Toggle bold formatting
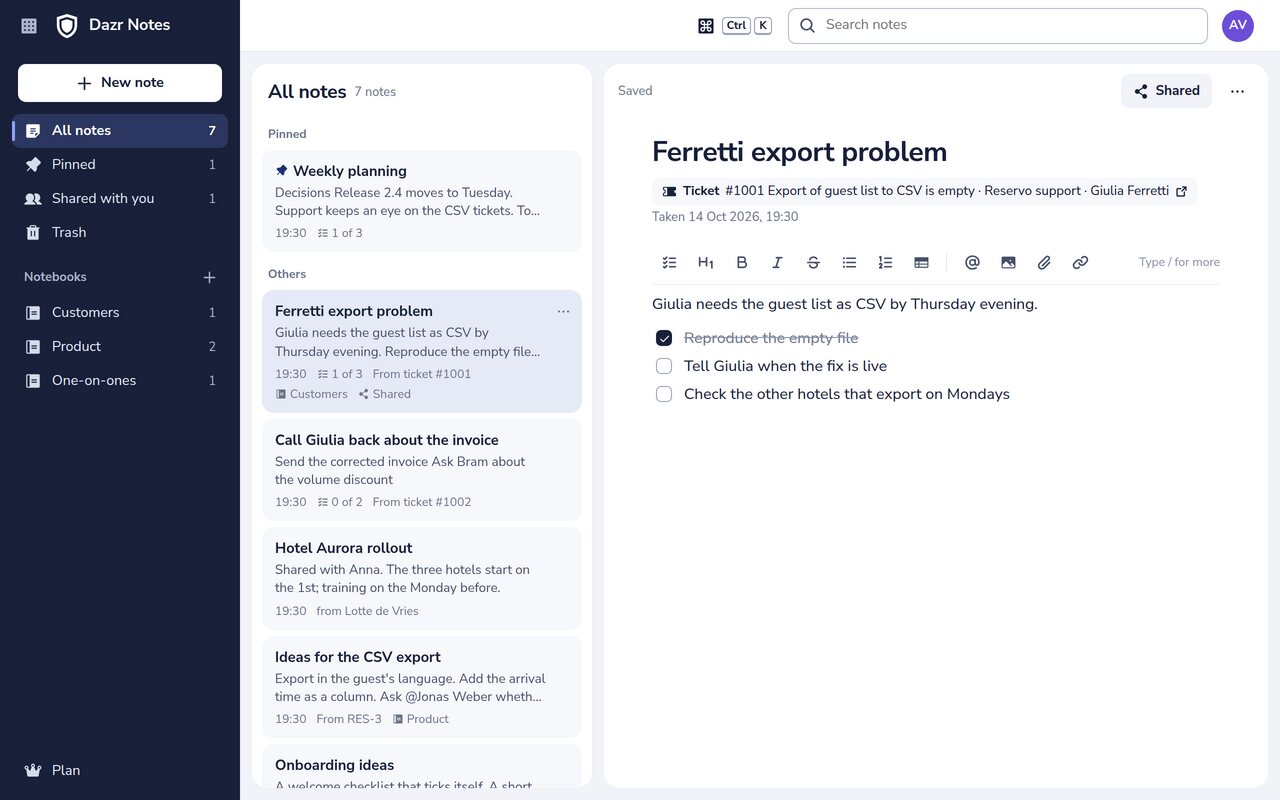Screen dimensions: 1280x800 [742, 262]
